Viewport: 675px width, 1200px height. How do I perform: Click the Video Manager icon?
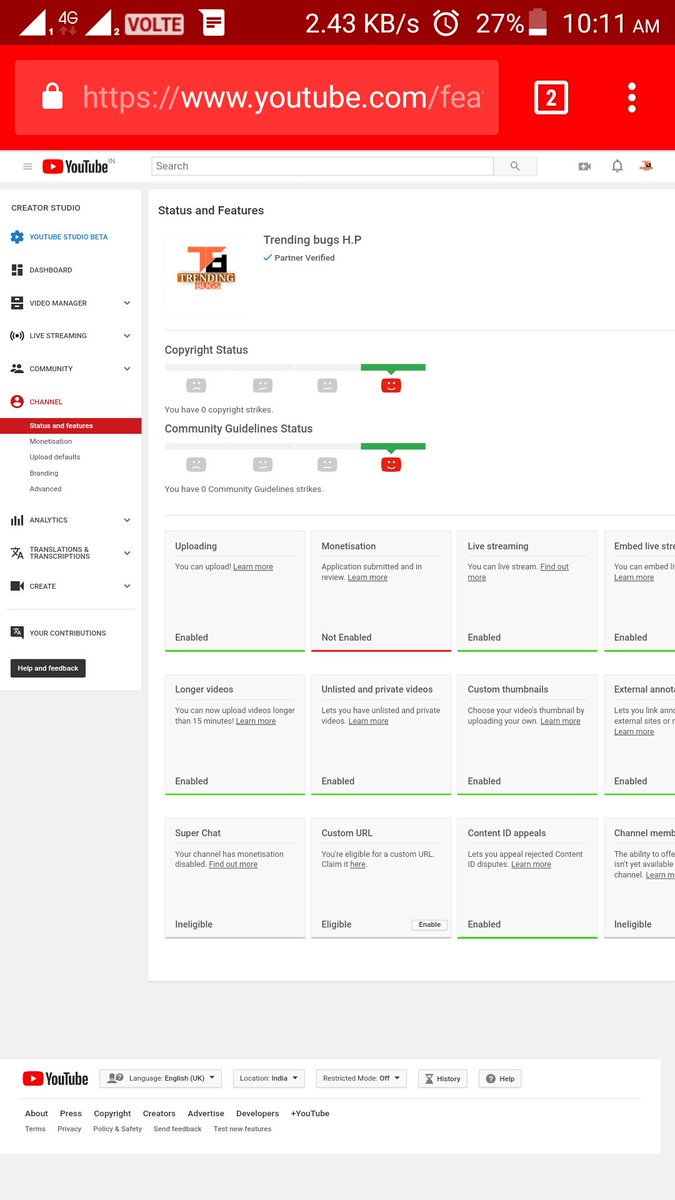coord(17,303)
